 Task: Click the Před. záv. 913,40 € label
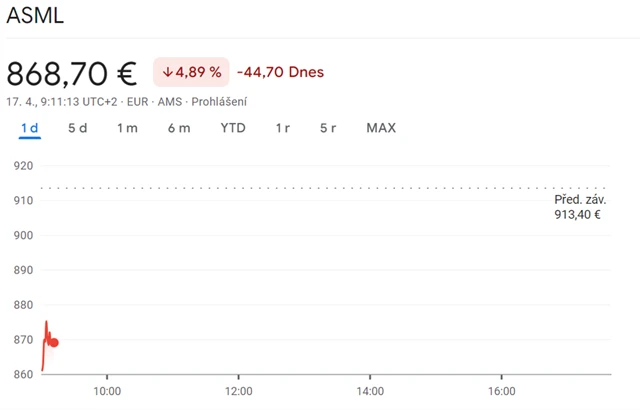click(577, 207)
